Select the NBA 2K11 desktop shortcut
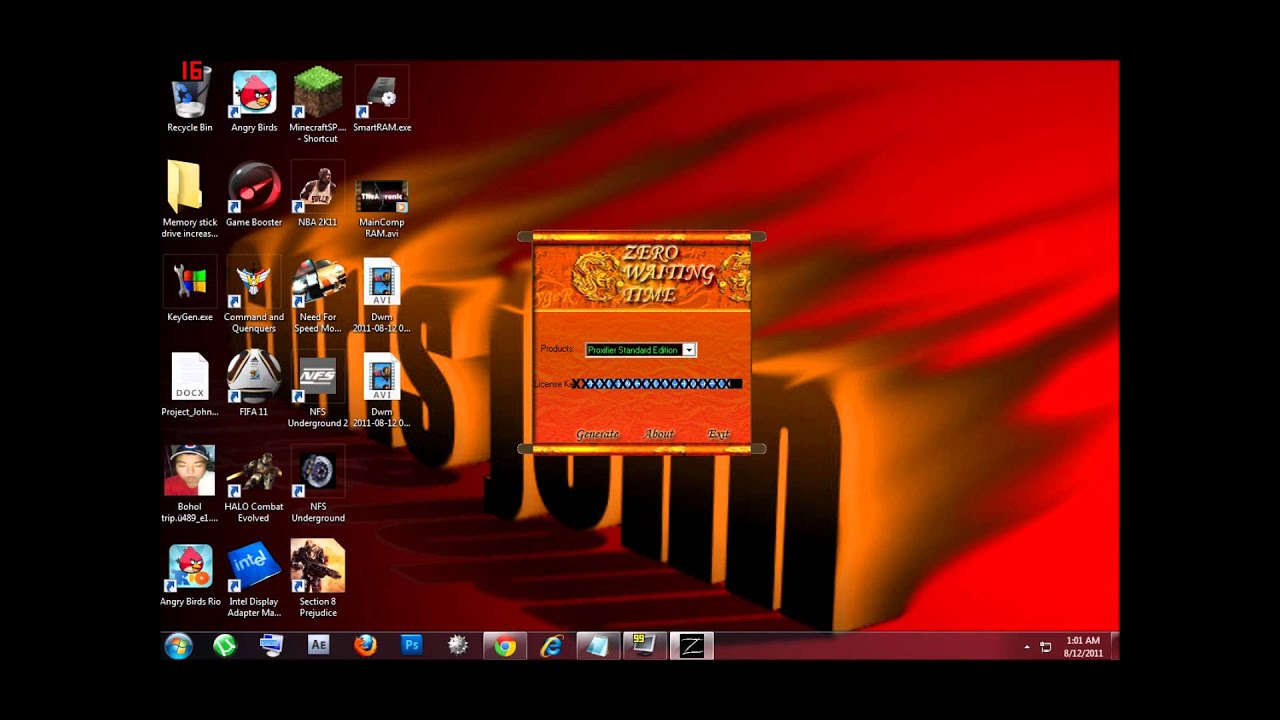 coord(317,193)
